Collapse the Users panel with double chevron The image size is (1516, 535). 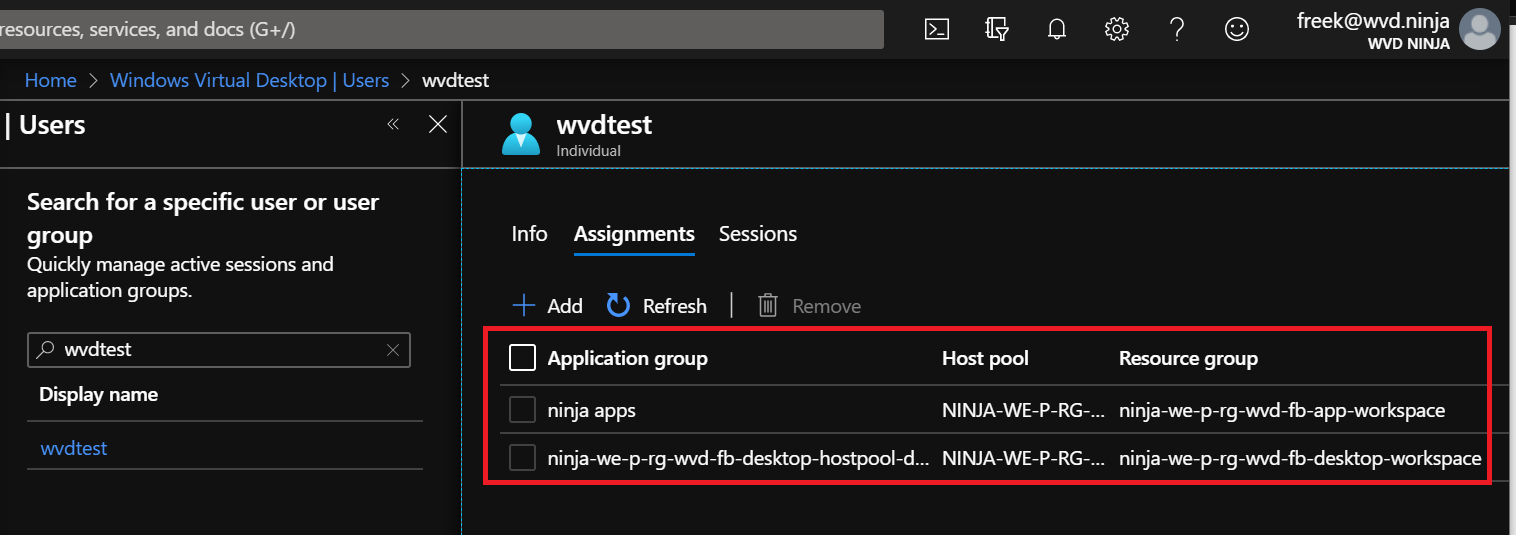point(393,124)
